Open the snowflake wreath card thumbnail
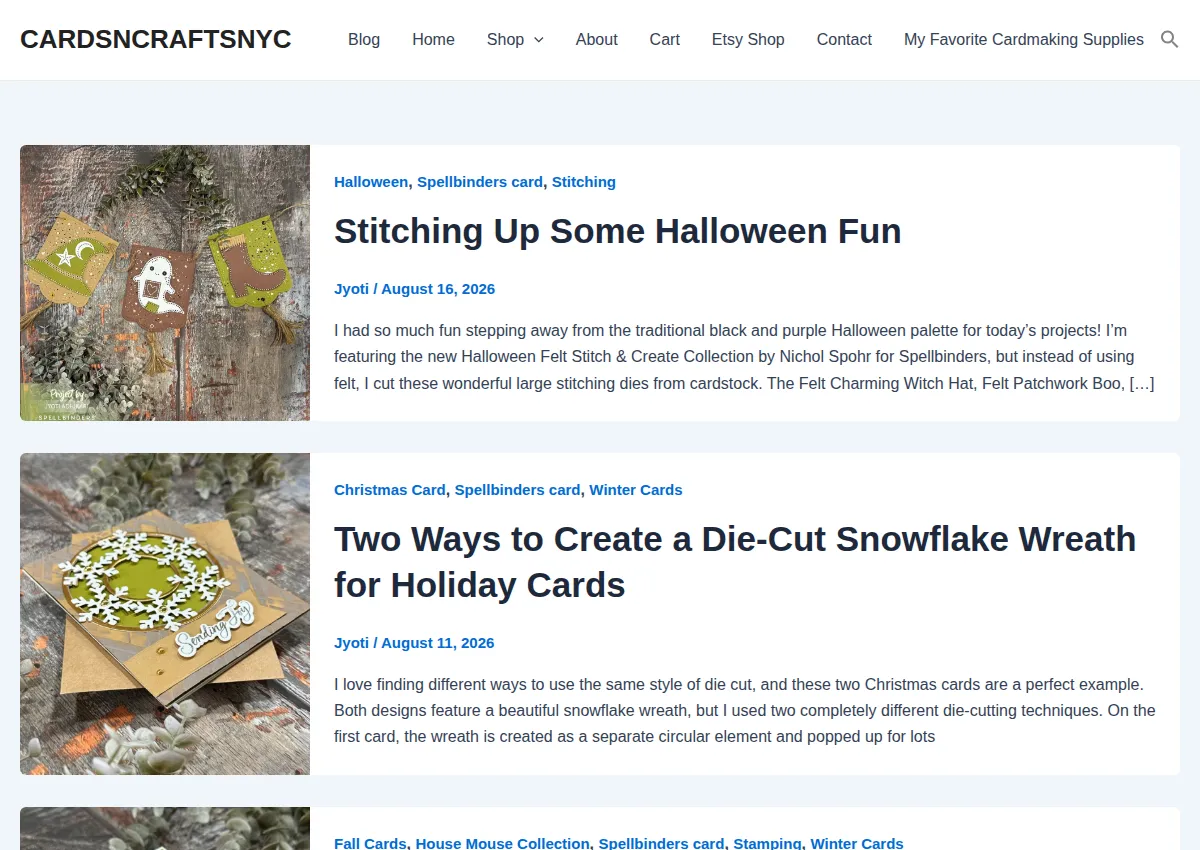Viewport: 1200px width, 850px height. tap(165, 614)
